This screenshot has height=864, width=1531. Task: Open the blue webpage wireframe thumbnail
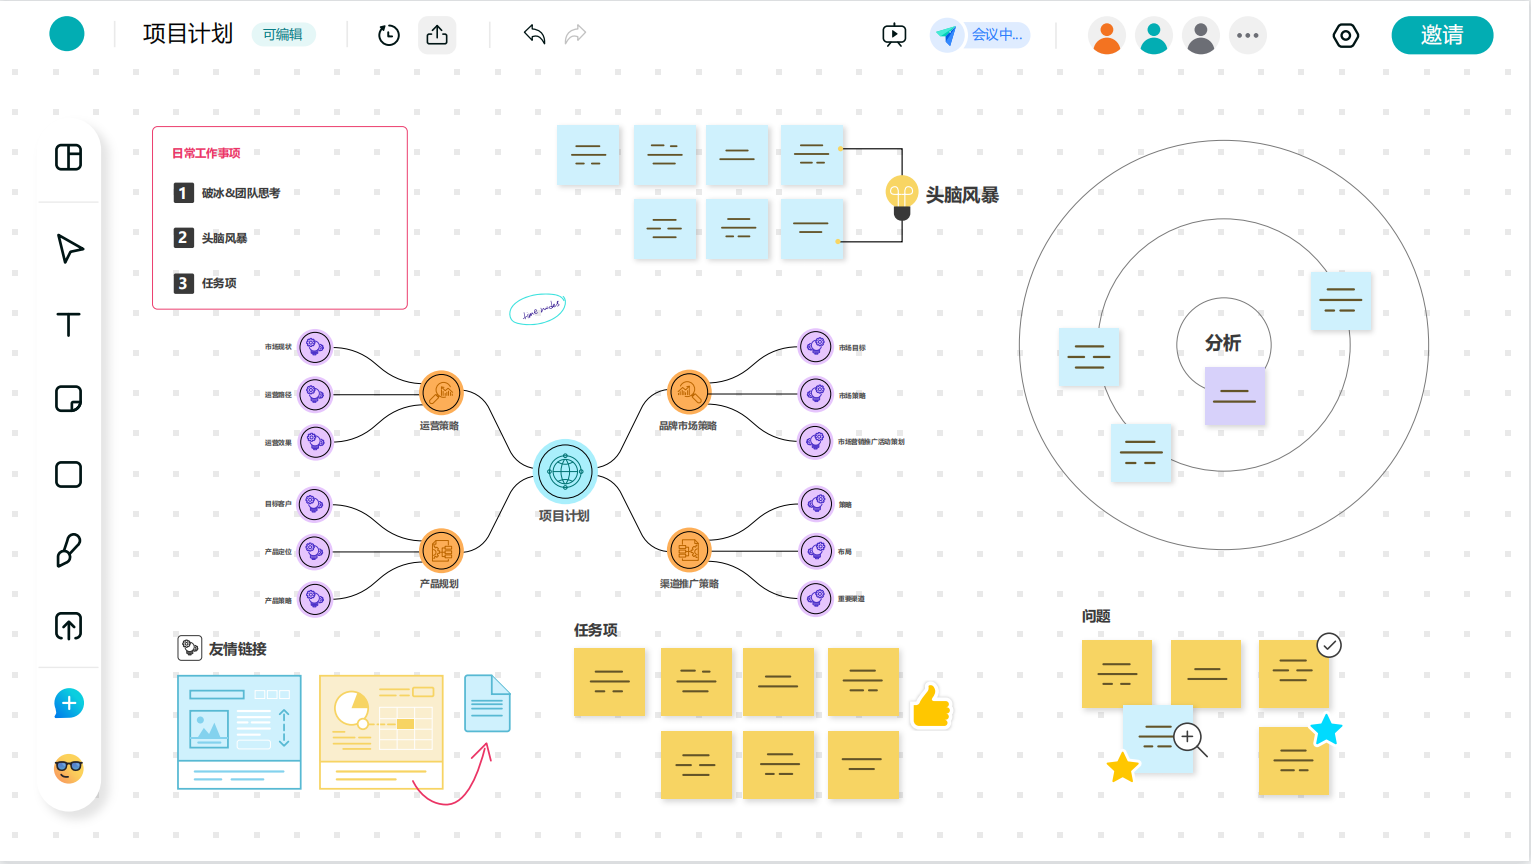tap(239, 732)
